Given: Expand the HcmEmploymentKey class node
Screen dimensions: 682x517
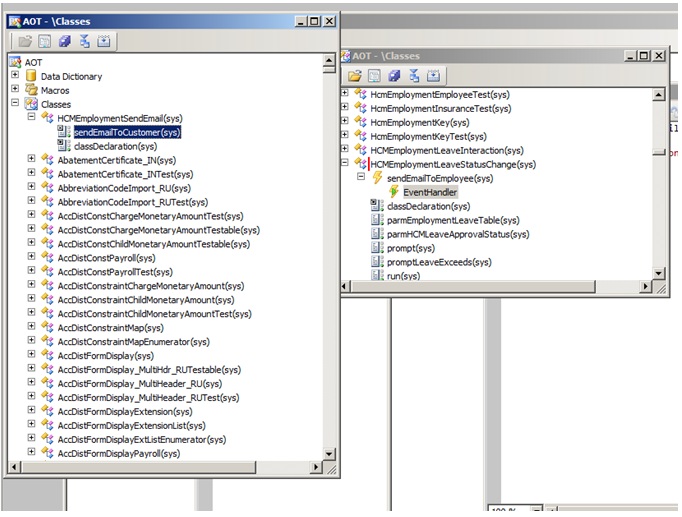Looking at the screenshot, I should click(345, 122).
